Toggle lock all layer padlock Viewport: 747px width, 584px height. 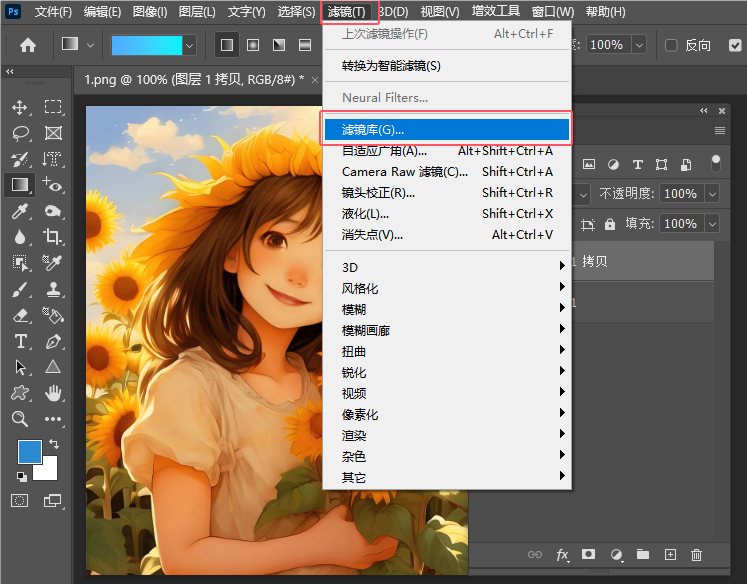(610, 224)
